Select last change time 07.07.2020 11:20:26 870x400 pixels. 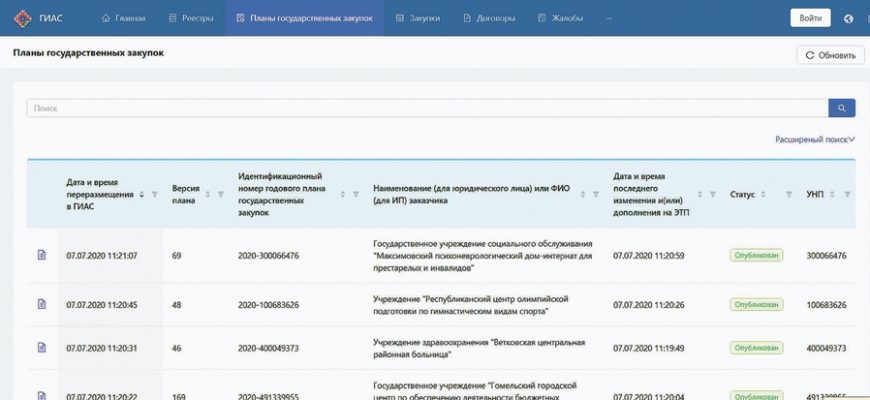[649, 305]
